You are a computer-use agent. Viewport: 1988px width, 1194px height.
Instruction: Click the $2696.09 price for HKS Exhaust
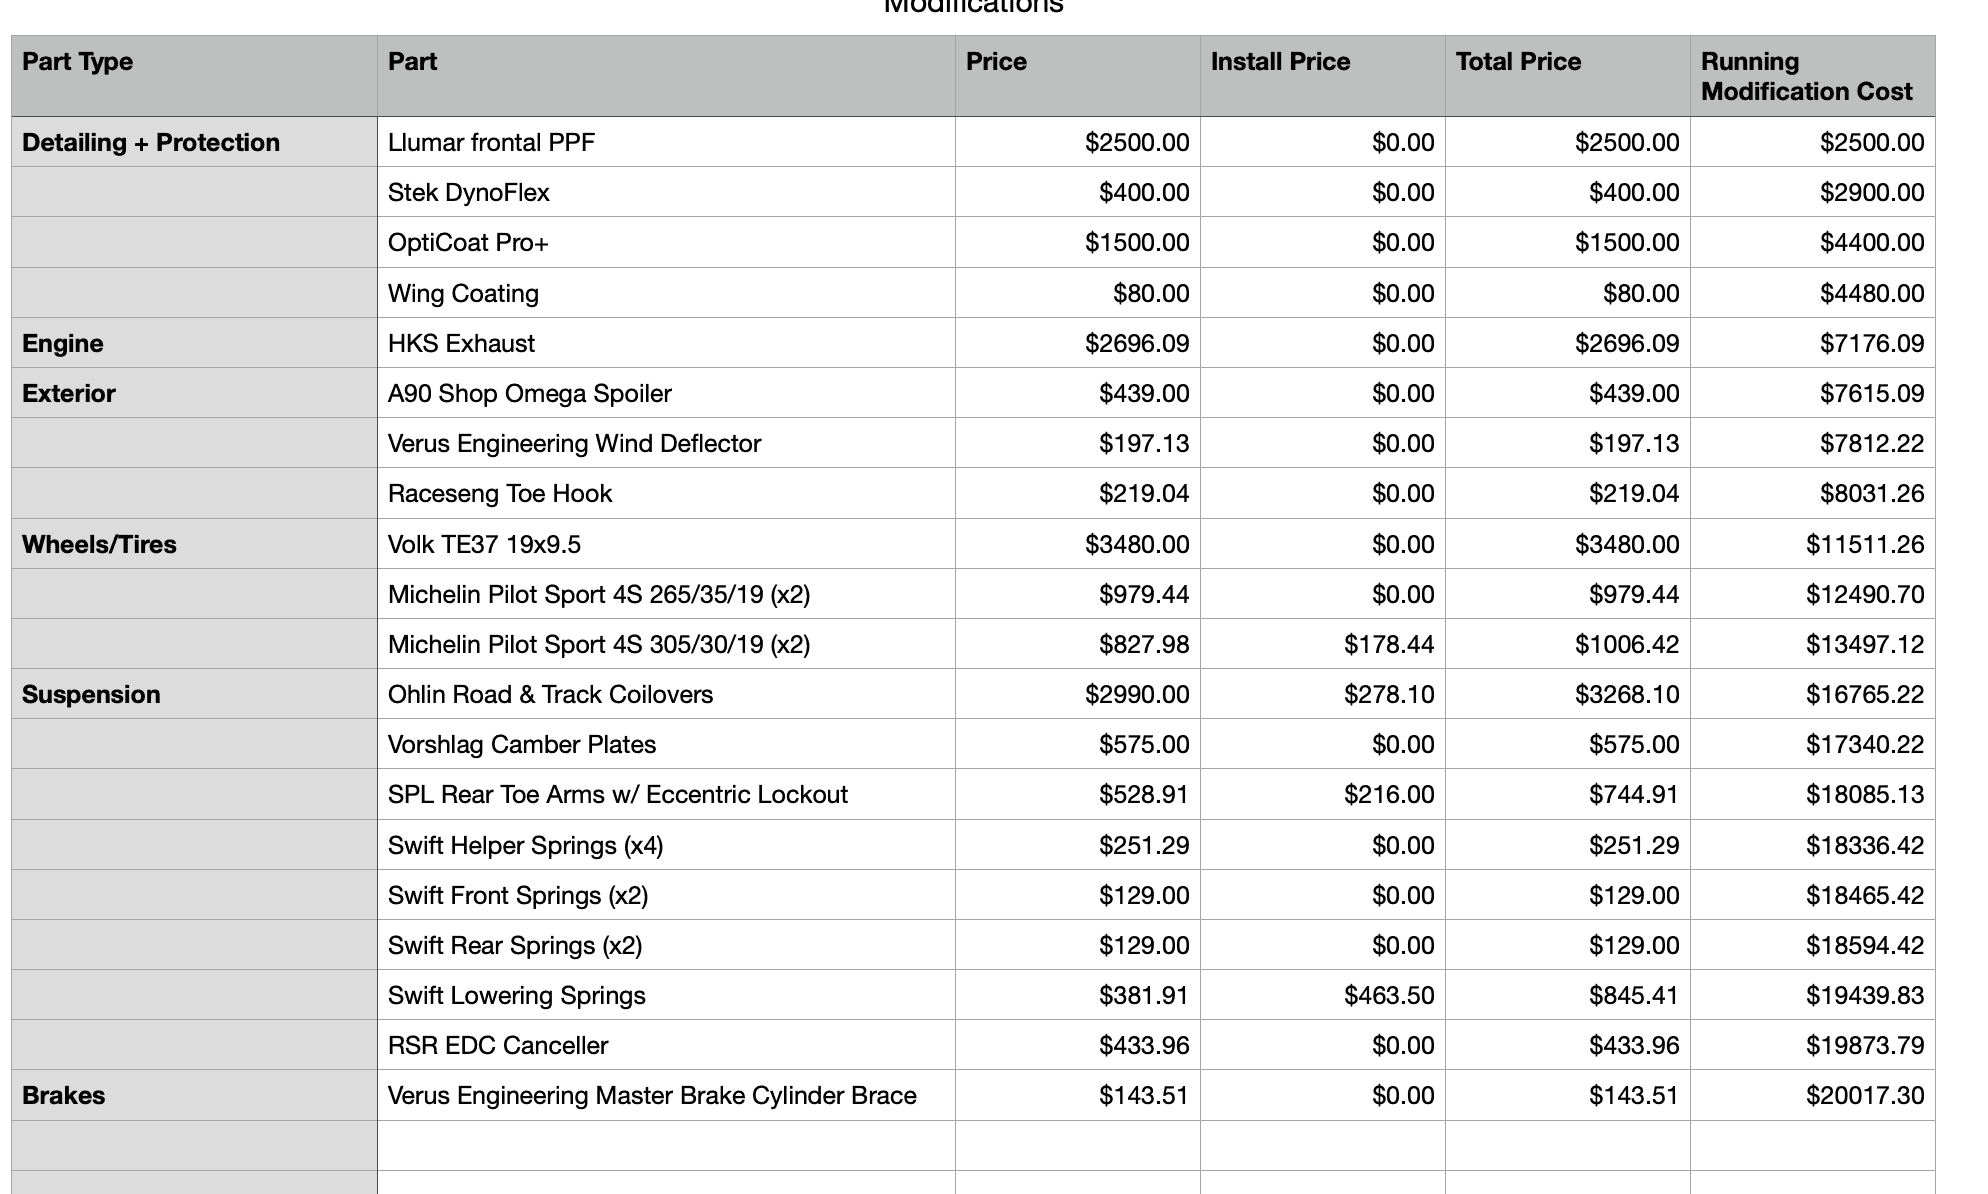1077,343
